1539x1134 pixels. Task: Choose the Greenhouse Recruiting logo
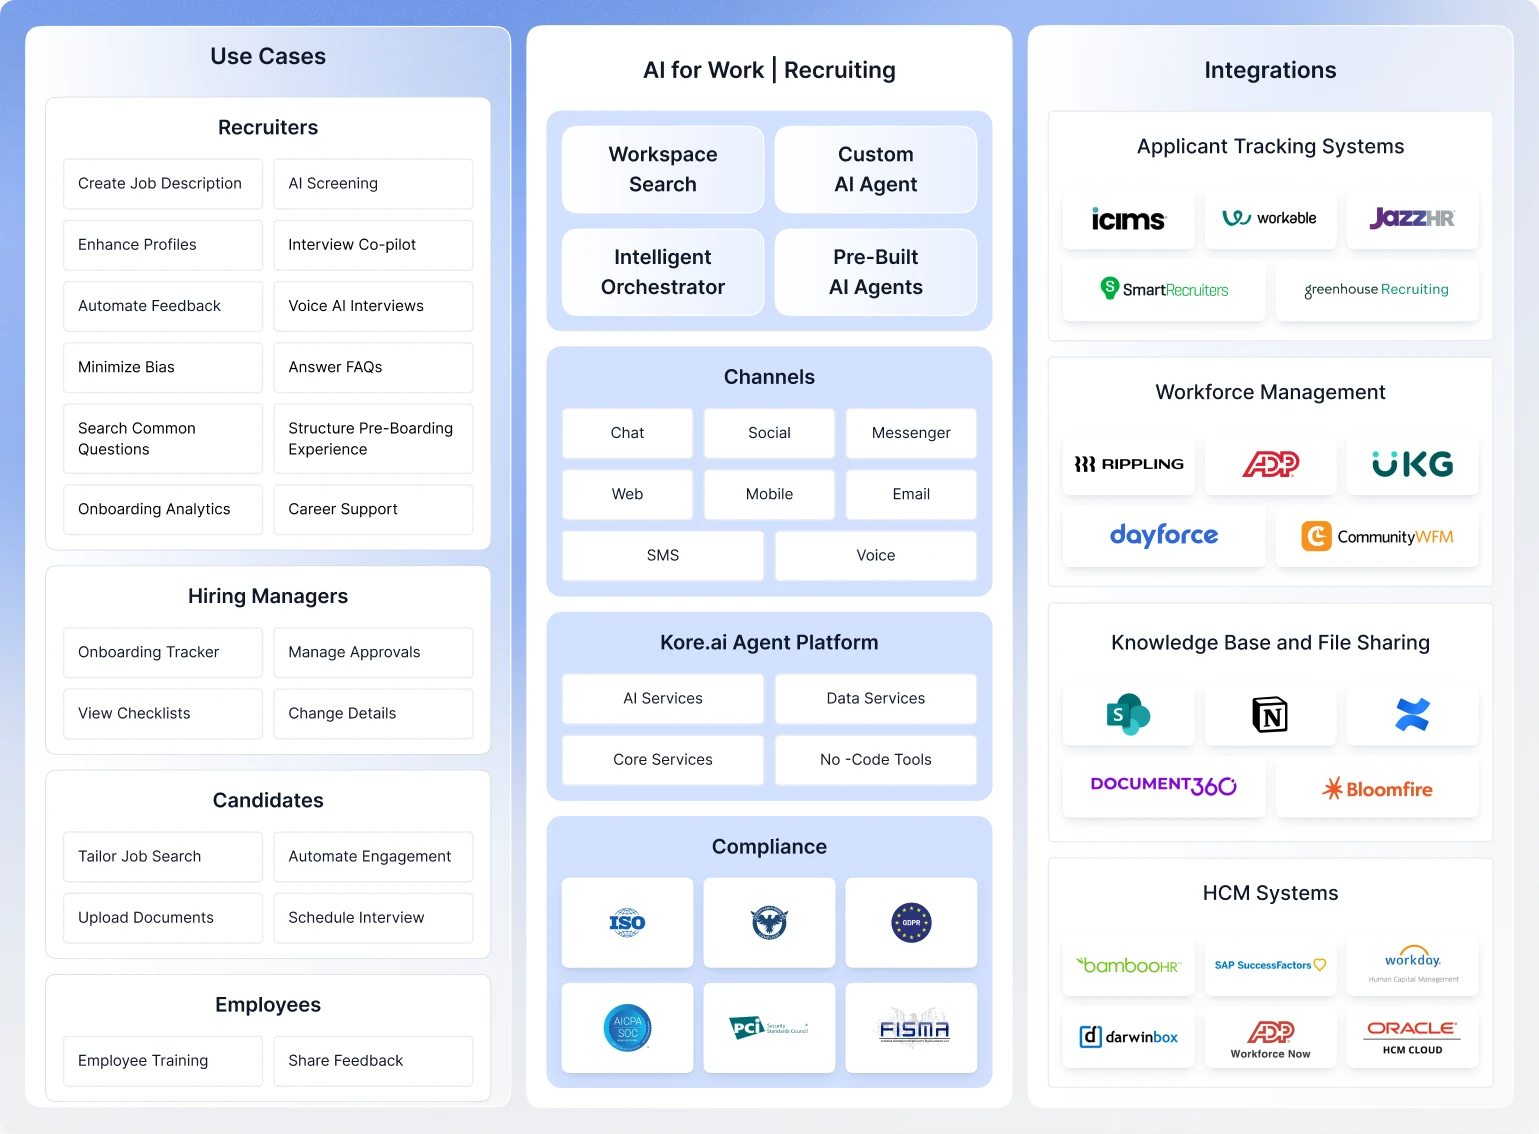[x=1377, y=290]
